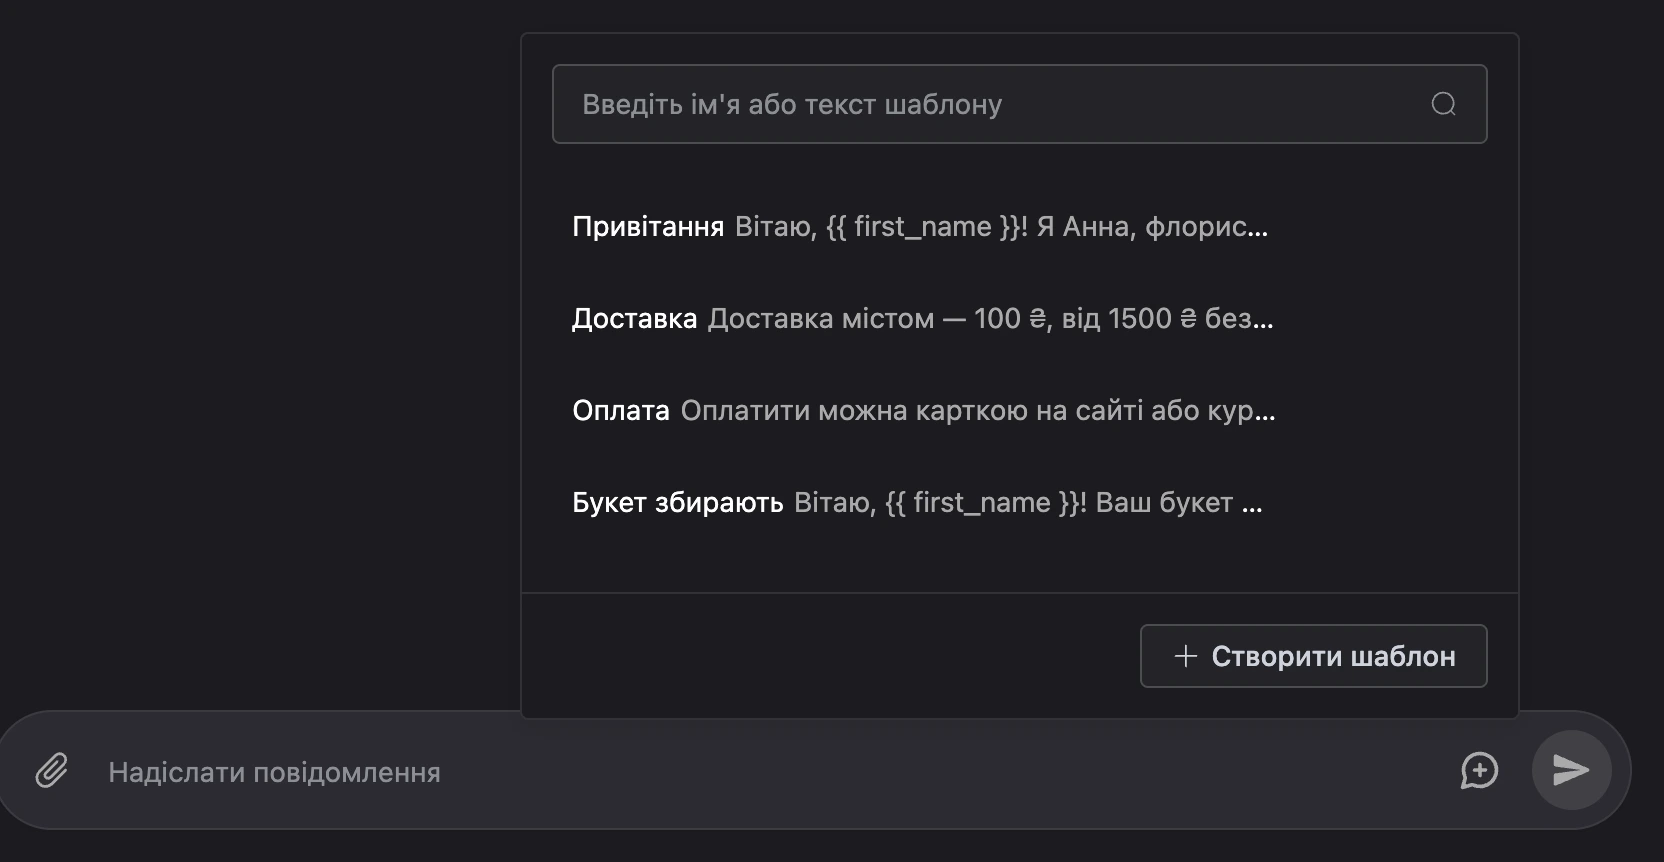Select the Привітання template
This screenshot has height=862, width=1664.
point(1019,227)
